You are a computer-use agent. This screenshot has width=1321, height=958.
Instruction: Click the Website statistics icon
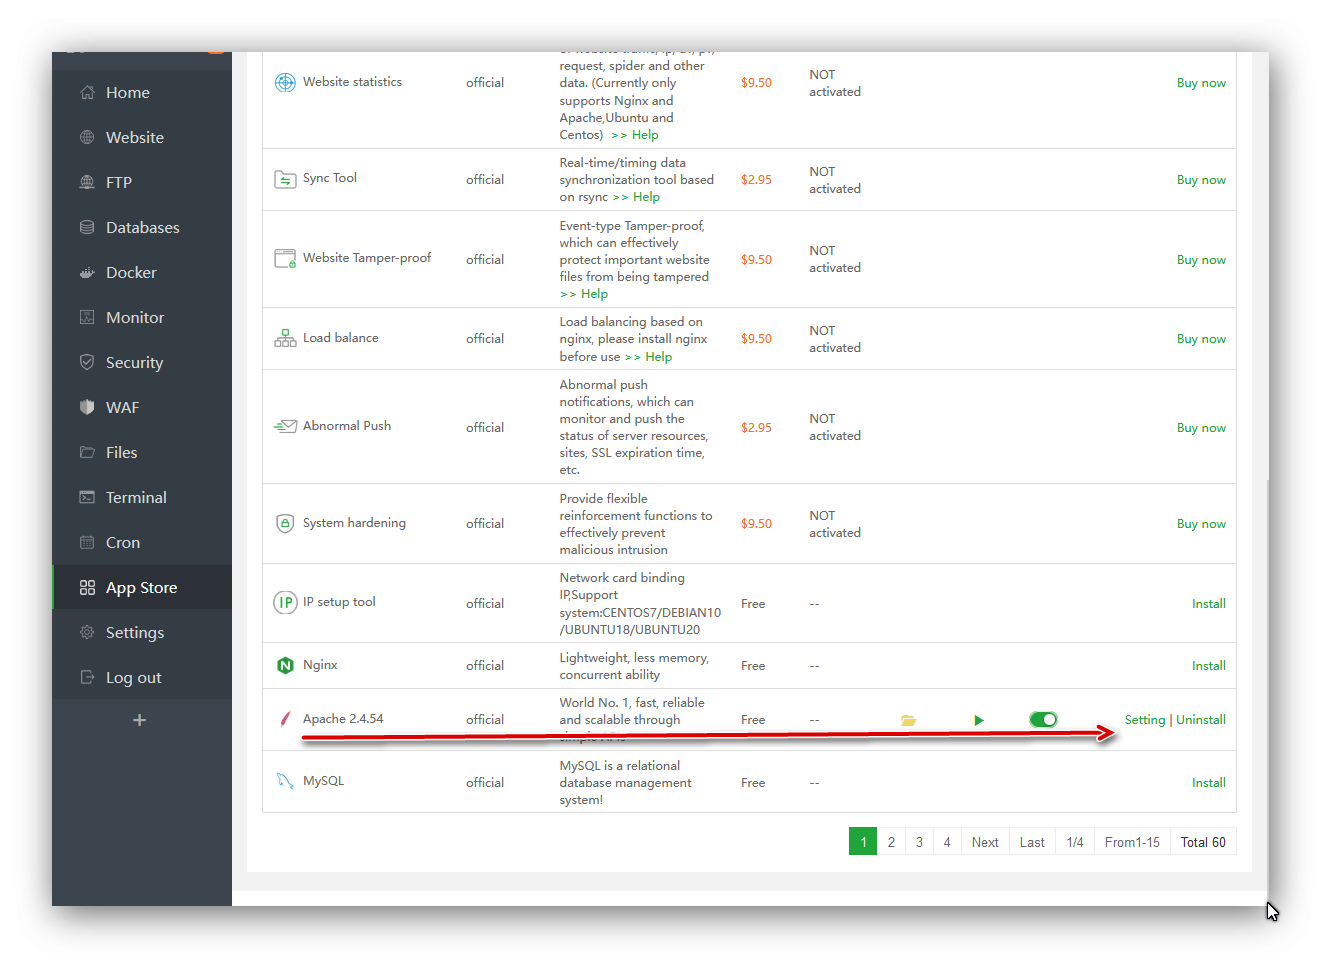(x=285, y=83)
